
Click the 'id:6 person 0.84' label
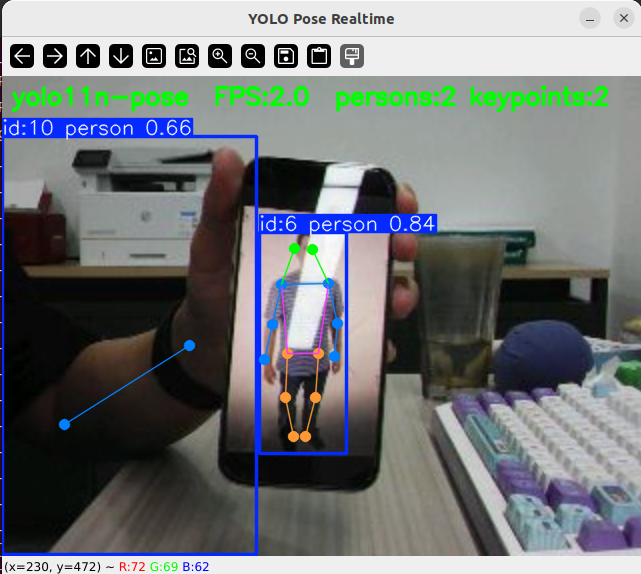348,224
